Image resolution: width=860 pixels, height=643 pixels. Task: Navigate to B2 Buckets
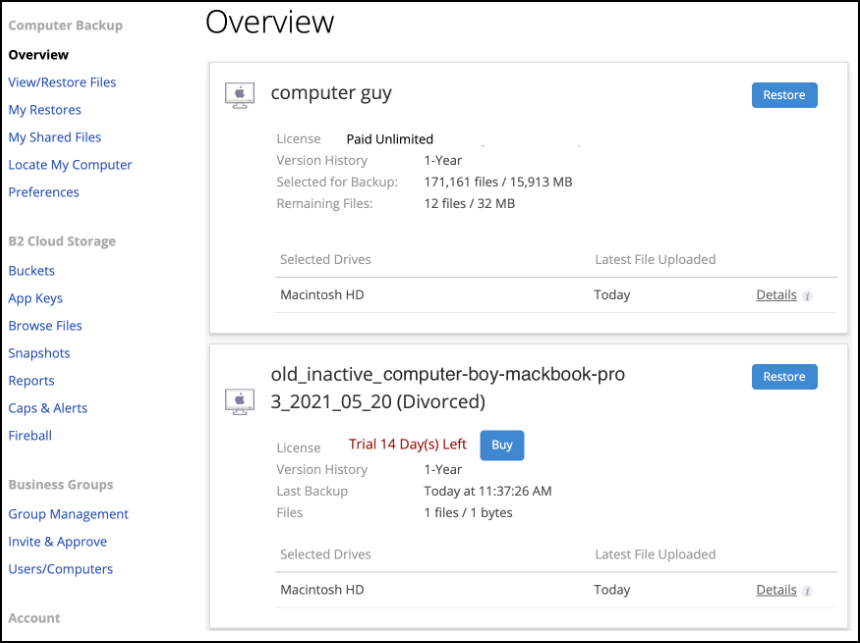(x=32, y=271)
